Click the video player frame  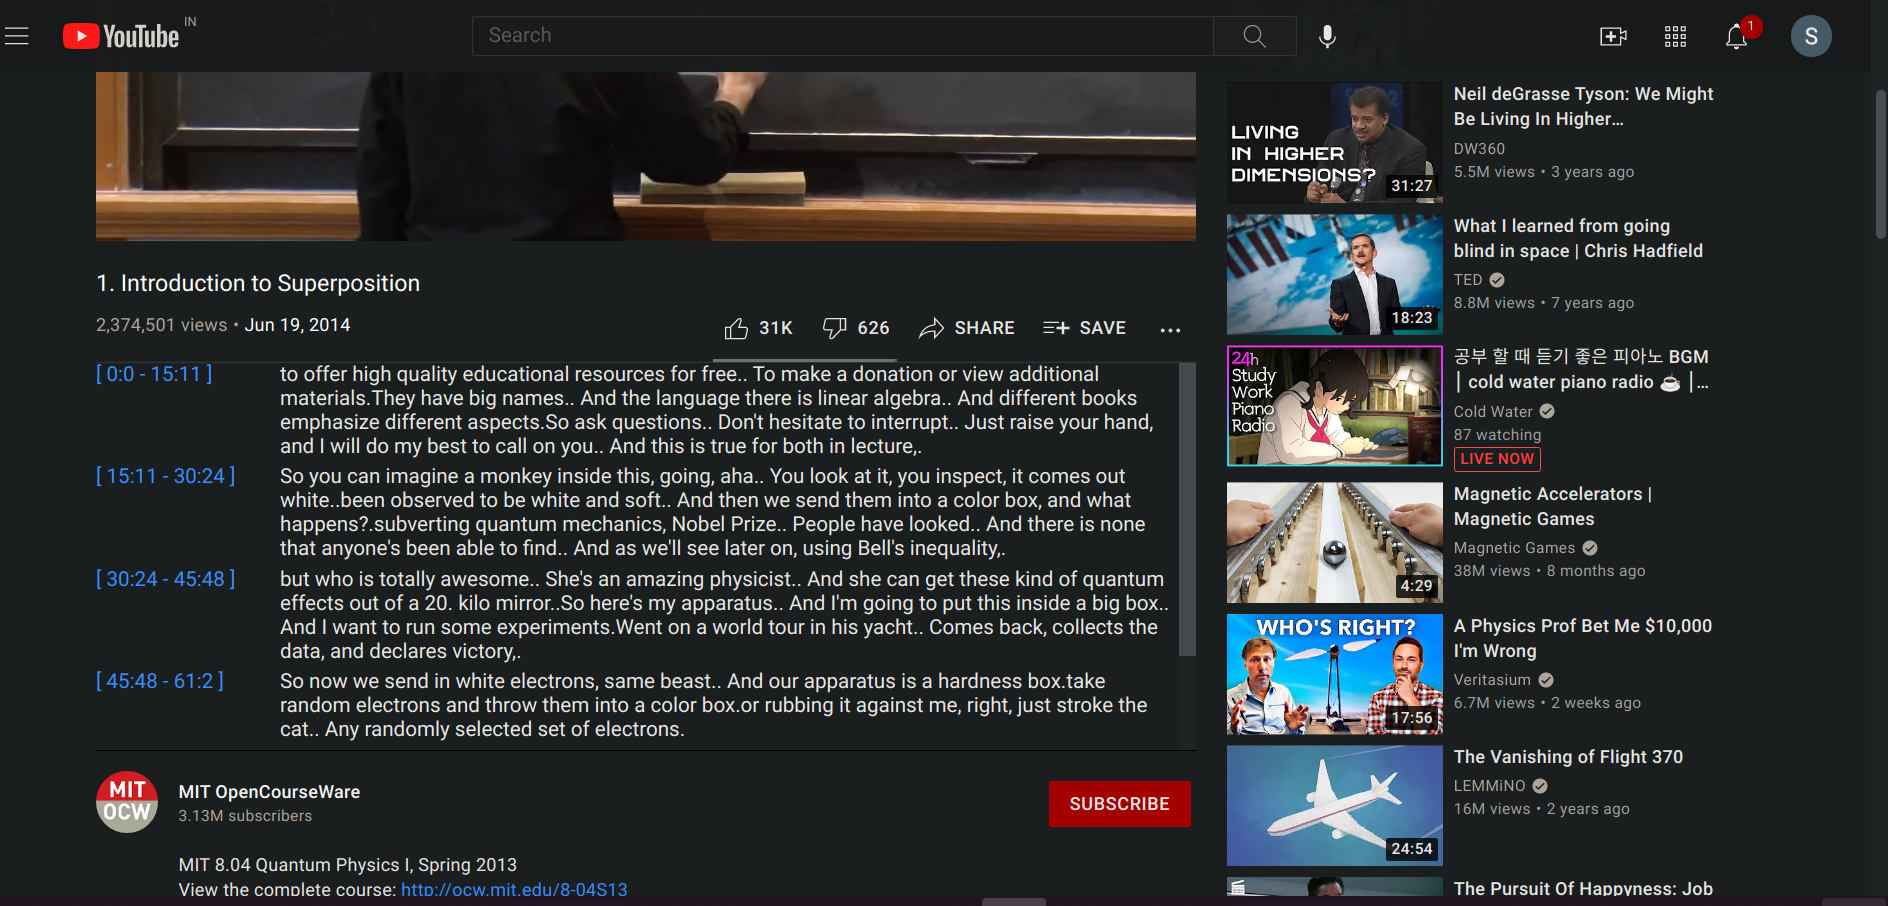click(x=646, y=156)
